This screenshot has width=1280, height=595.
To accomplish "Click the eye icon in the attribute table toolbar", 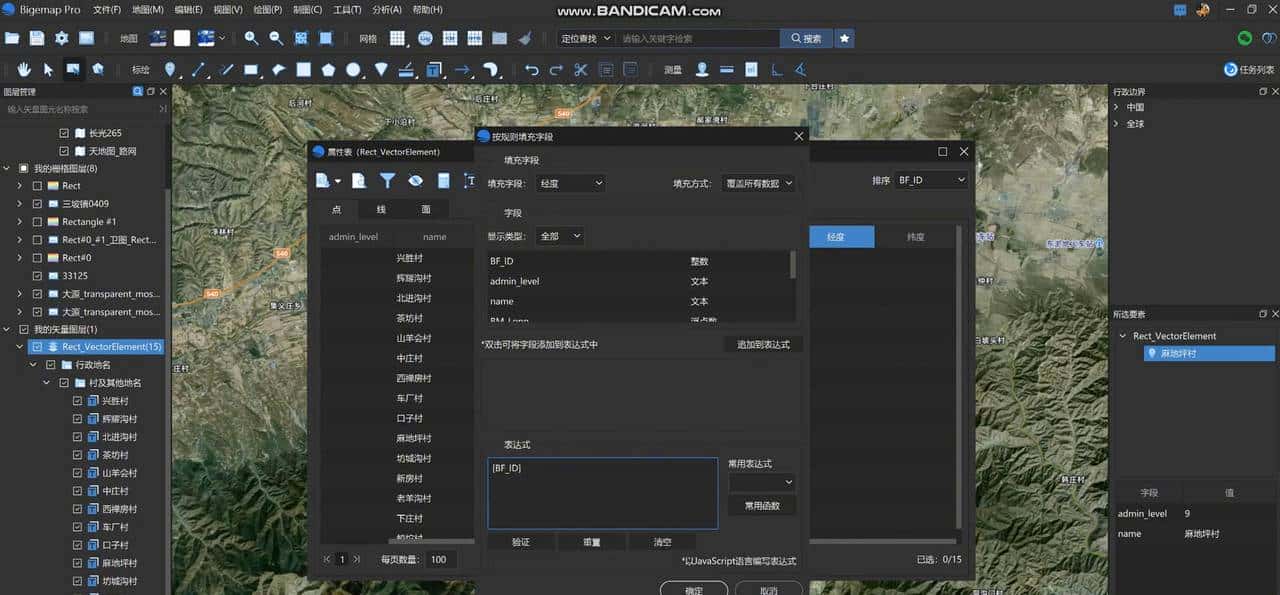I will (416, 181).
